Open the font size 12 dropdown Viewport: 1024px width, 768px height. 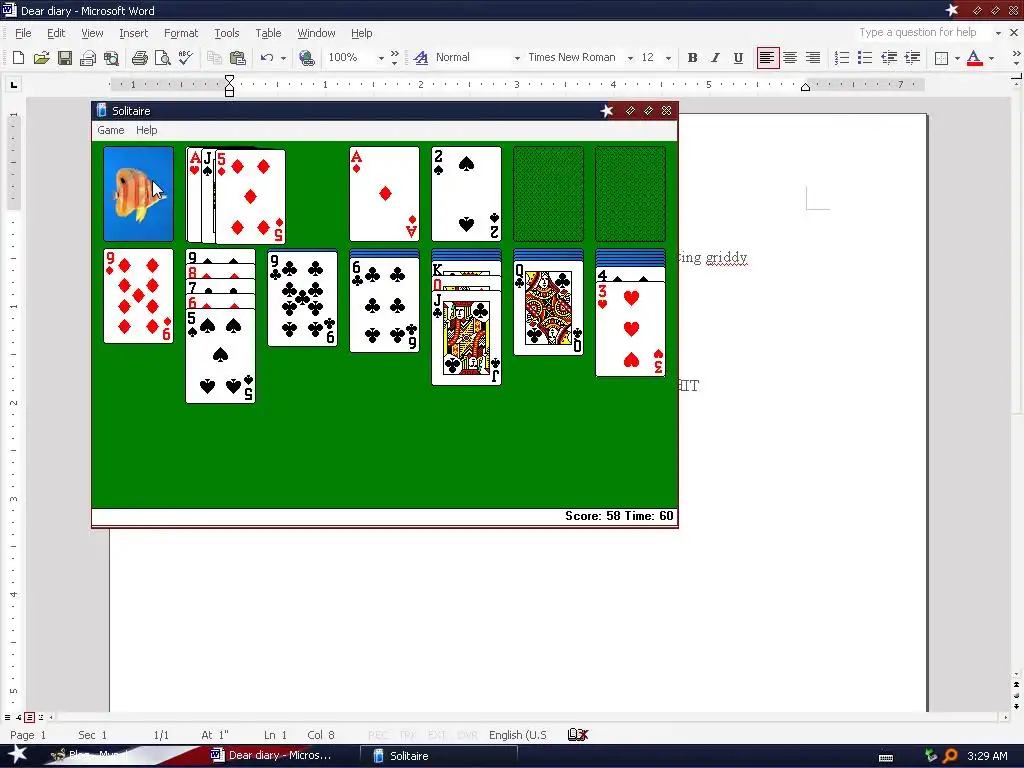click(x=668, y=58)
